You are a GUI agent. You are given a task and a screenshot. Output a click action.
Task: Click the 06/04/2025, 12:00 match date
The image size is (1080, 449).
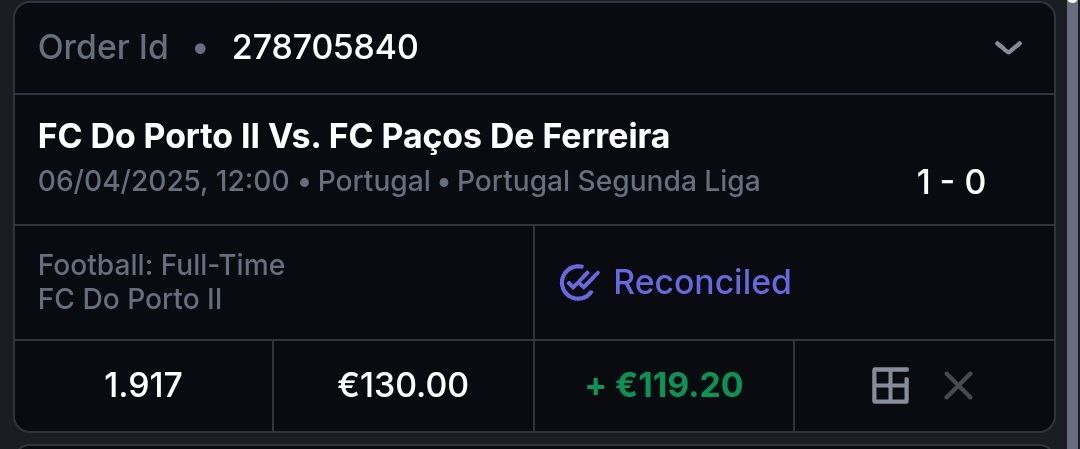(163, 182)
